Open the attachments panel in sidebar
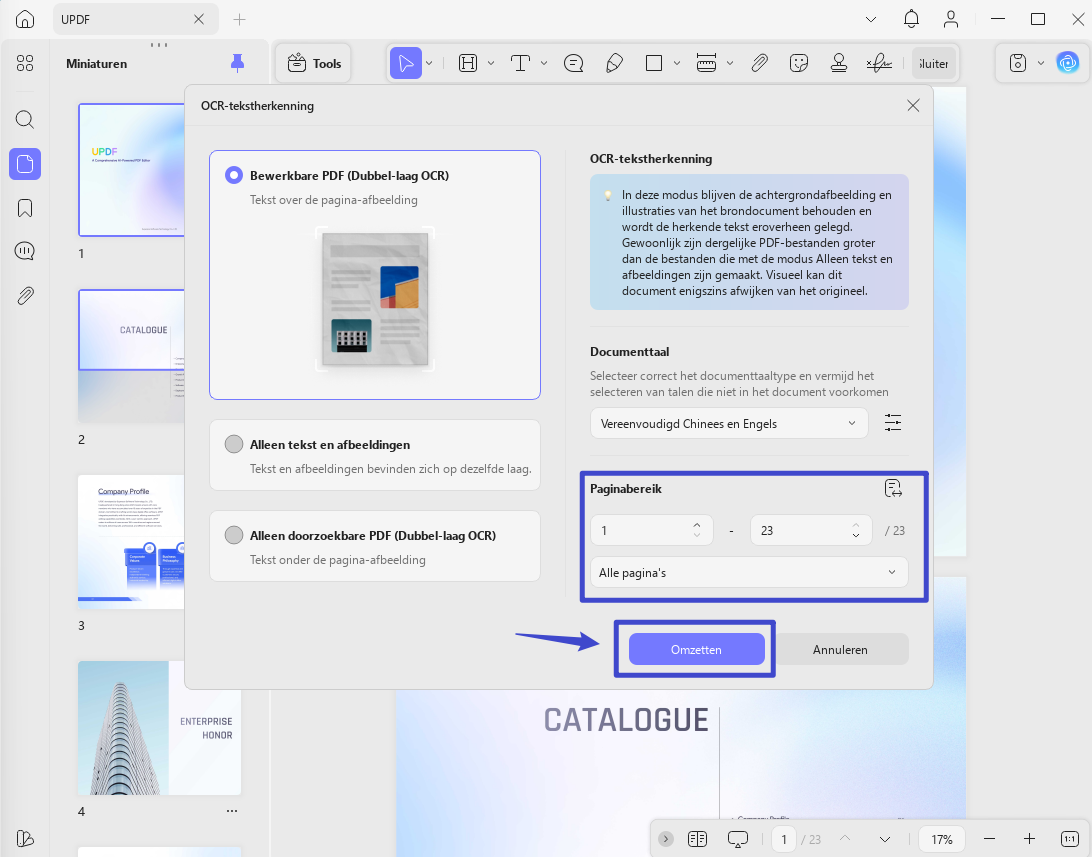This screenshot has height=857, width=1092. pos(25,296)
